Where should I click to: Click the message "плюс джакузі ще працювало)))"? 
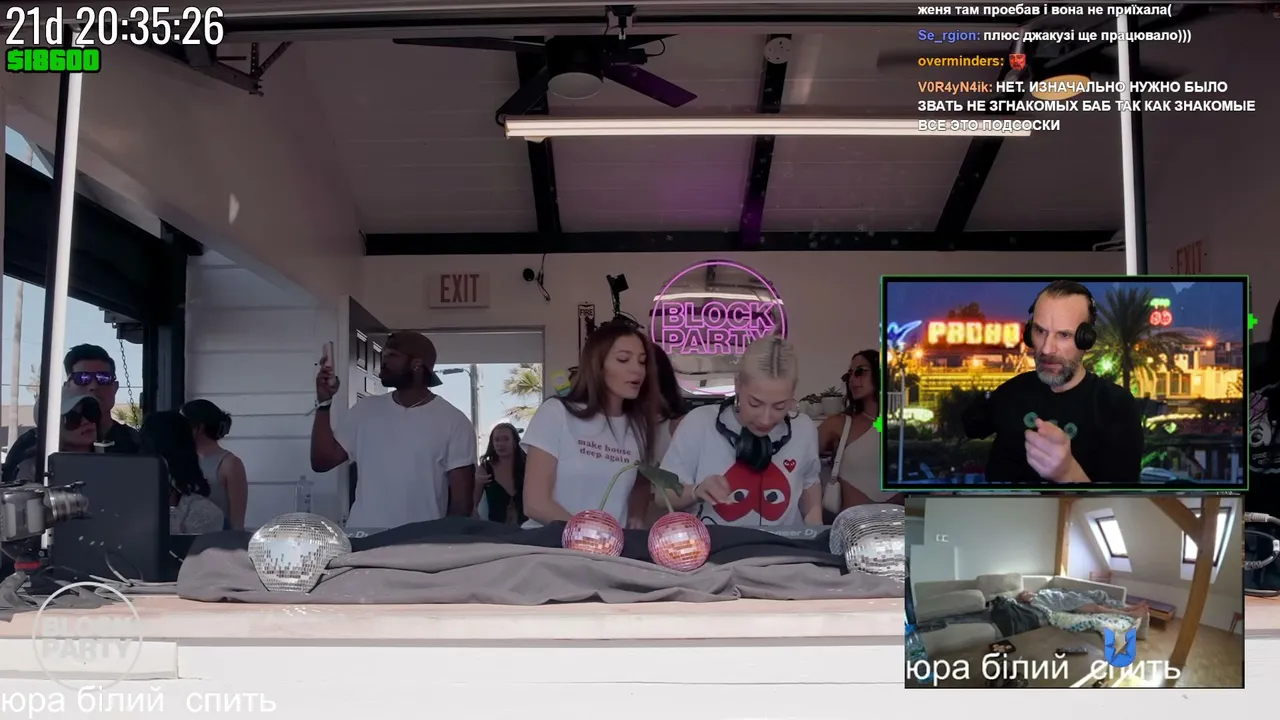click(x=1087, y=35)
